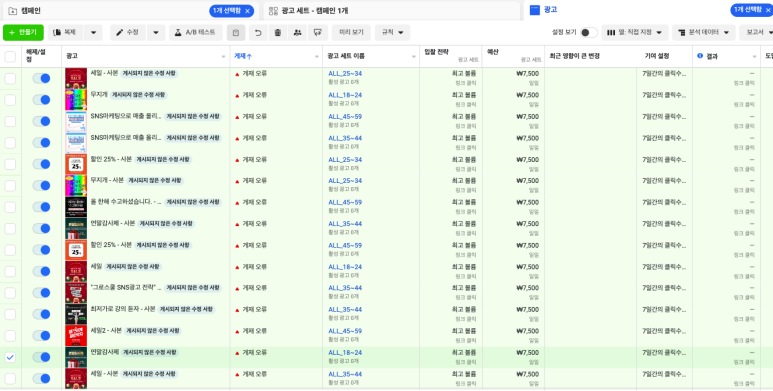Click the 입찰 전략 column header
773x391 pixels.
[x=435, y=51]
